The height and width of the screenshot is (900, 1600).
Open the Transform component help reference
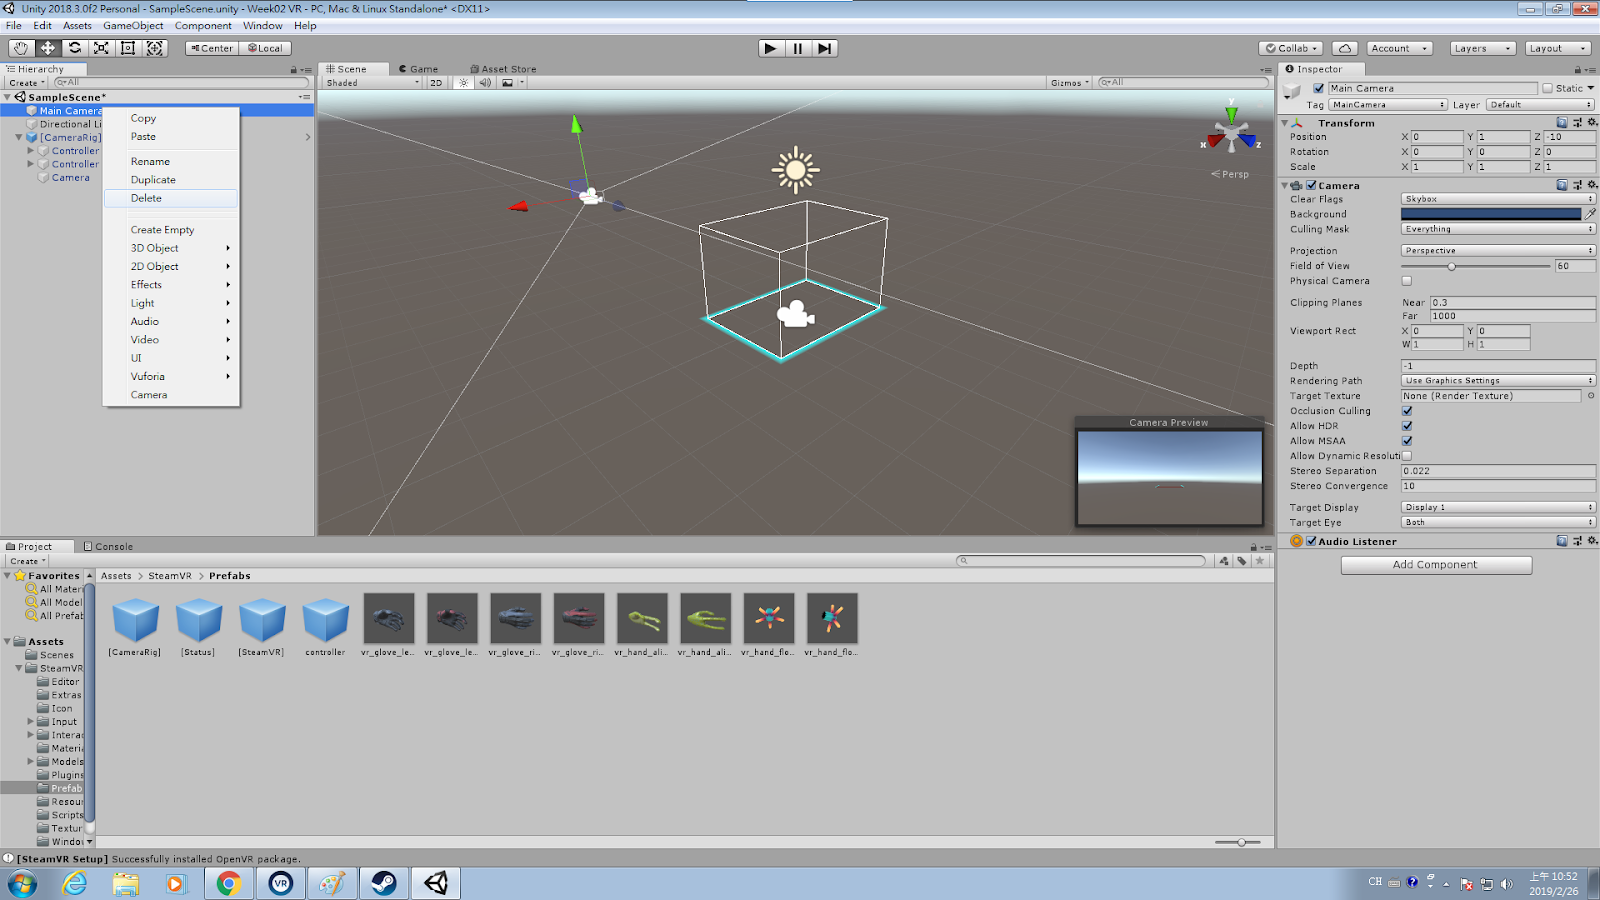click(1562, 123)
